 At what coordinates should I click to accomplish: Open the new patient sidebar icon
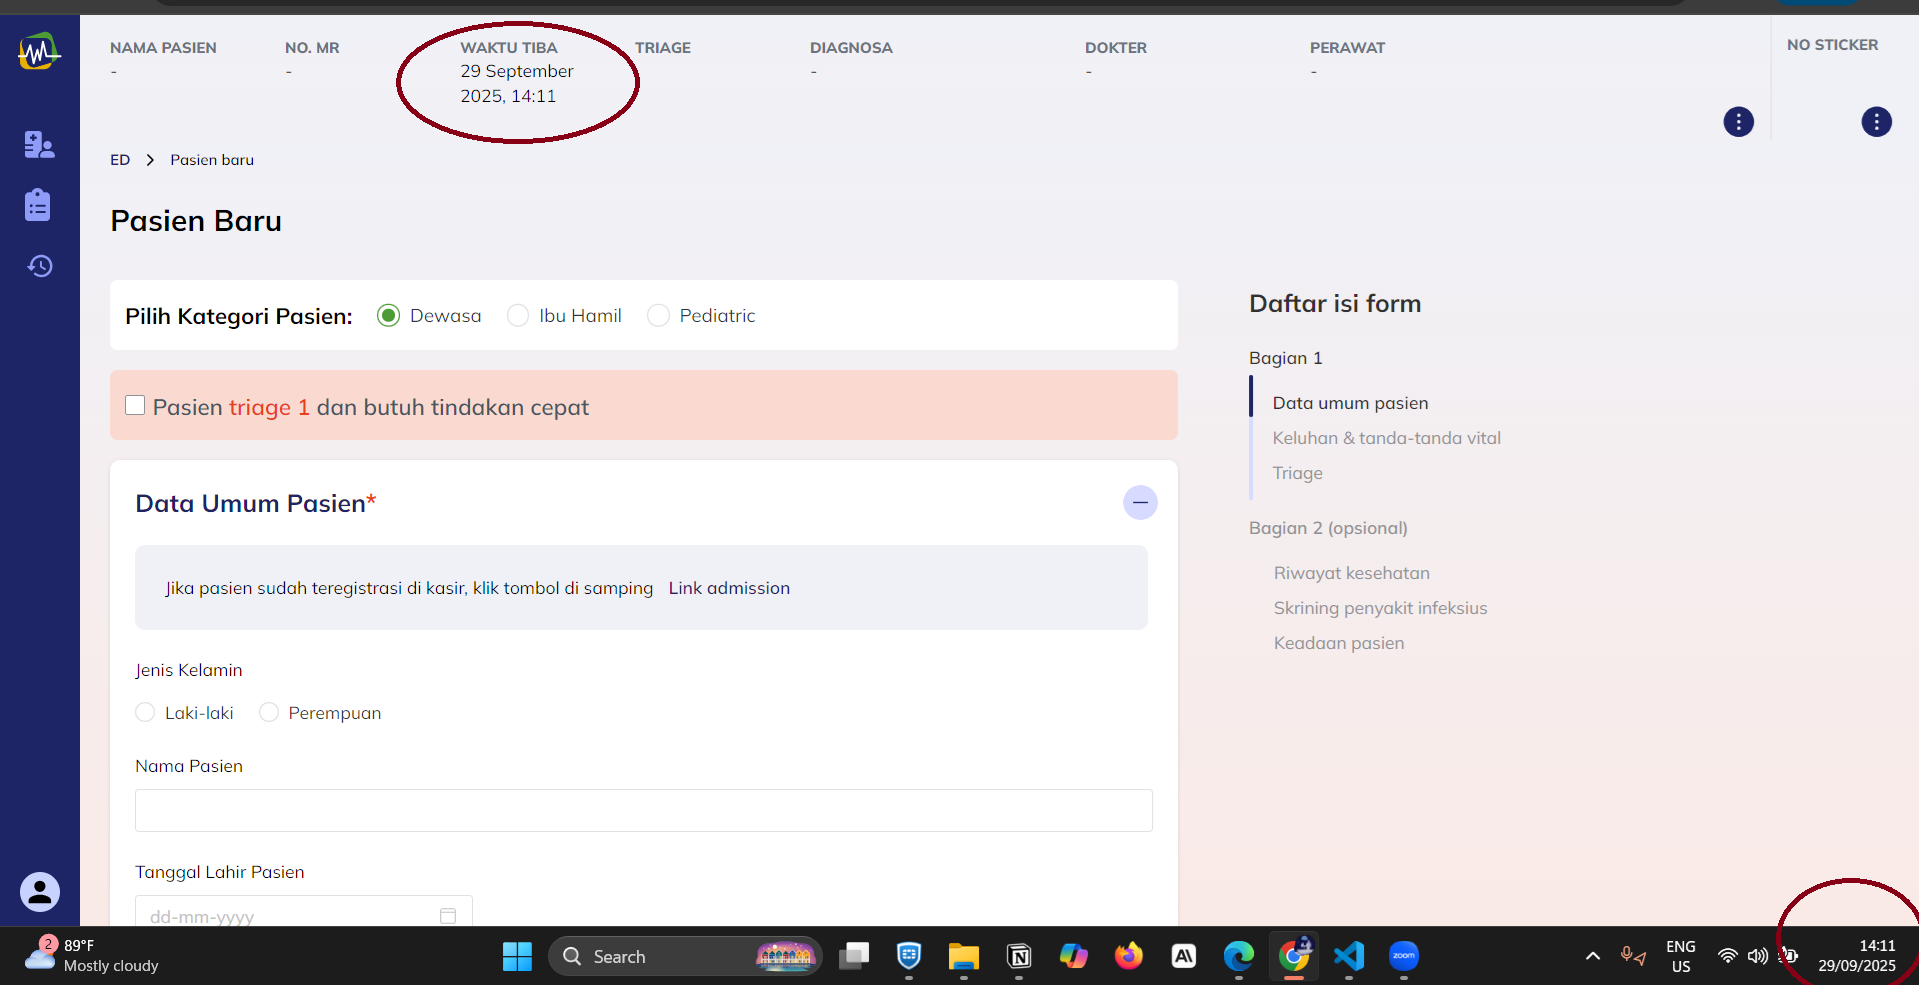click(39, 145)
